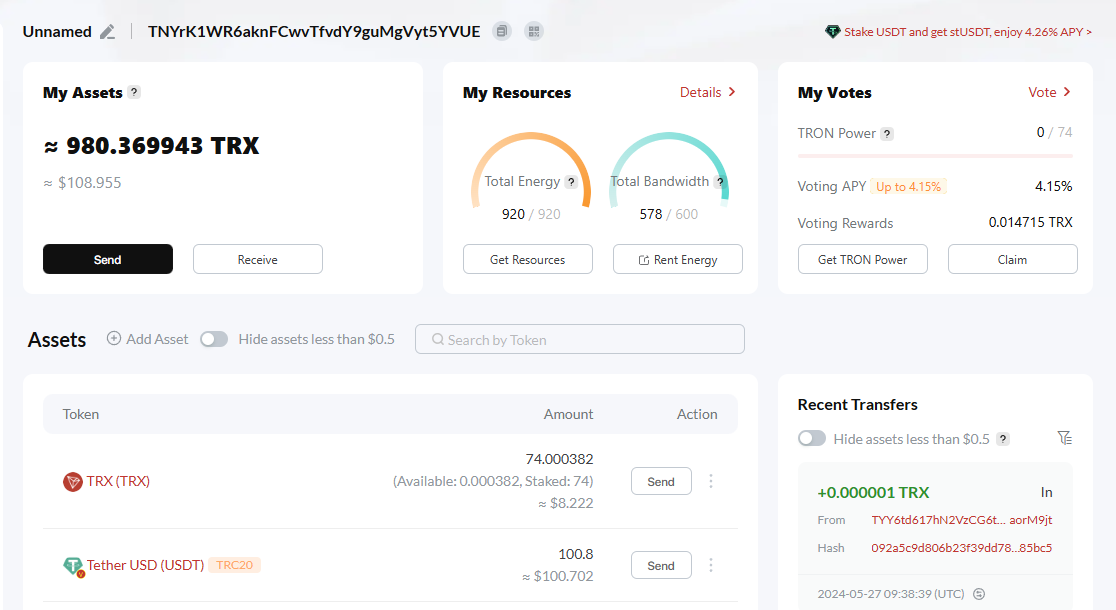Click the Unnamed wallet name
The height and width of the screenshot is (610, 1116).
click(x=57, y=32)
